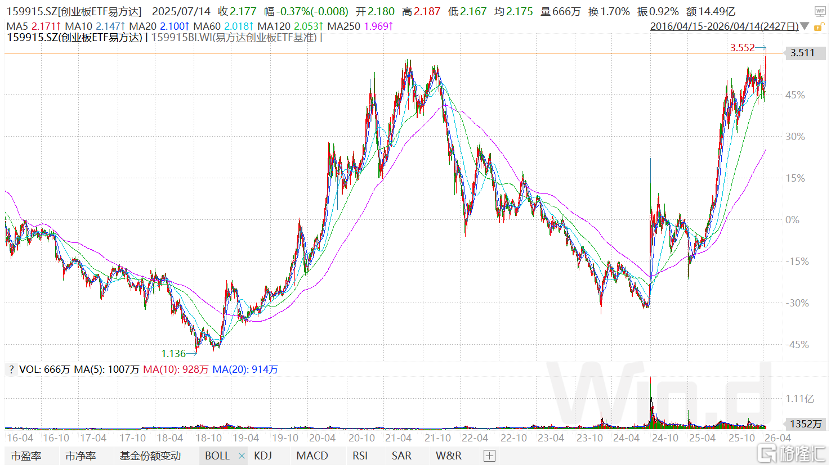The image size is (832, 470).
Task: Click the MA60 2.018 legend value
Action: 223,27
